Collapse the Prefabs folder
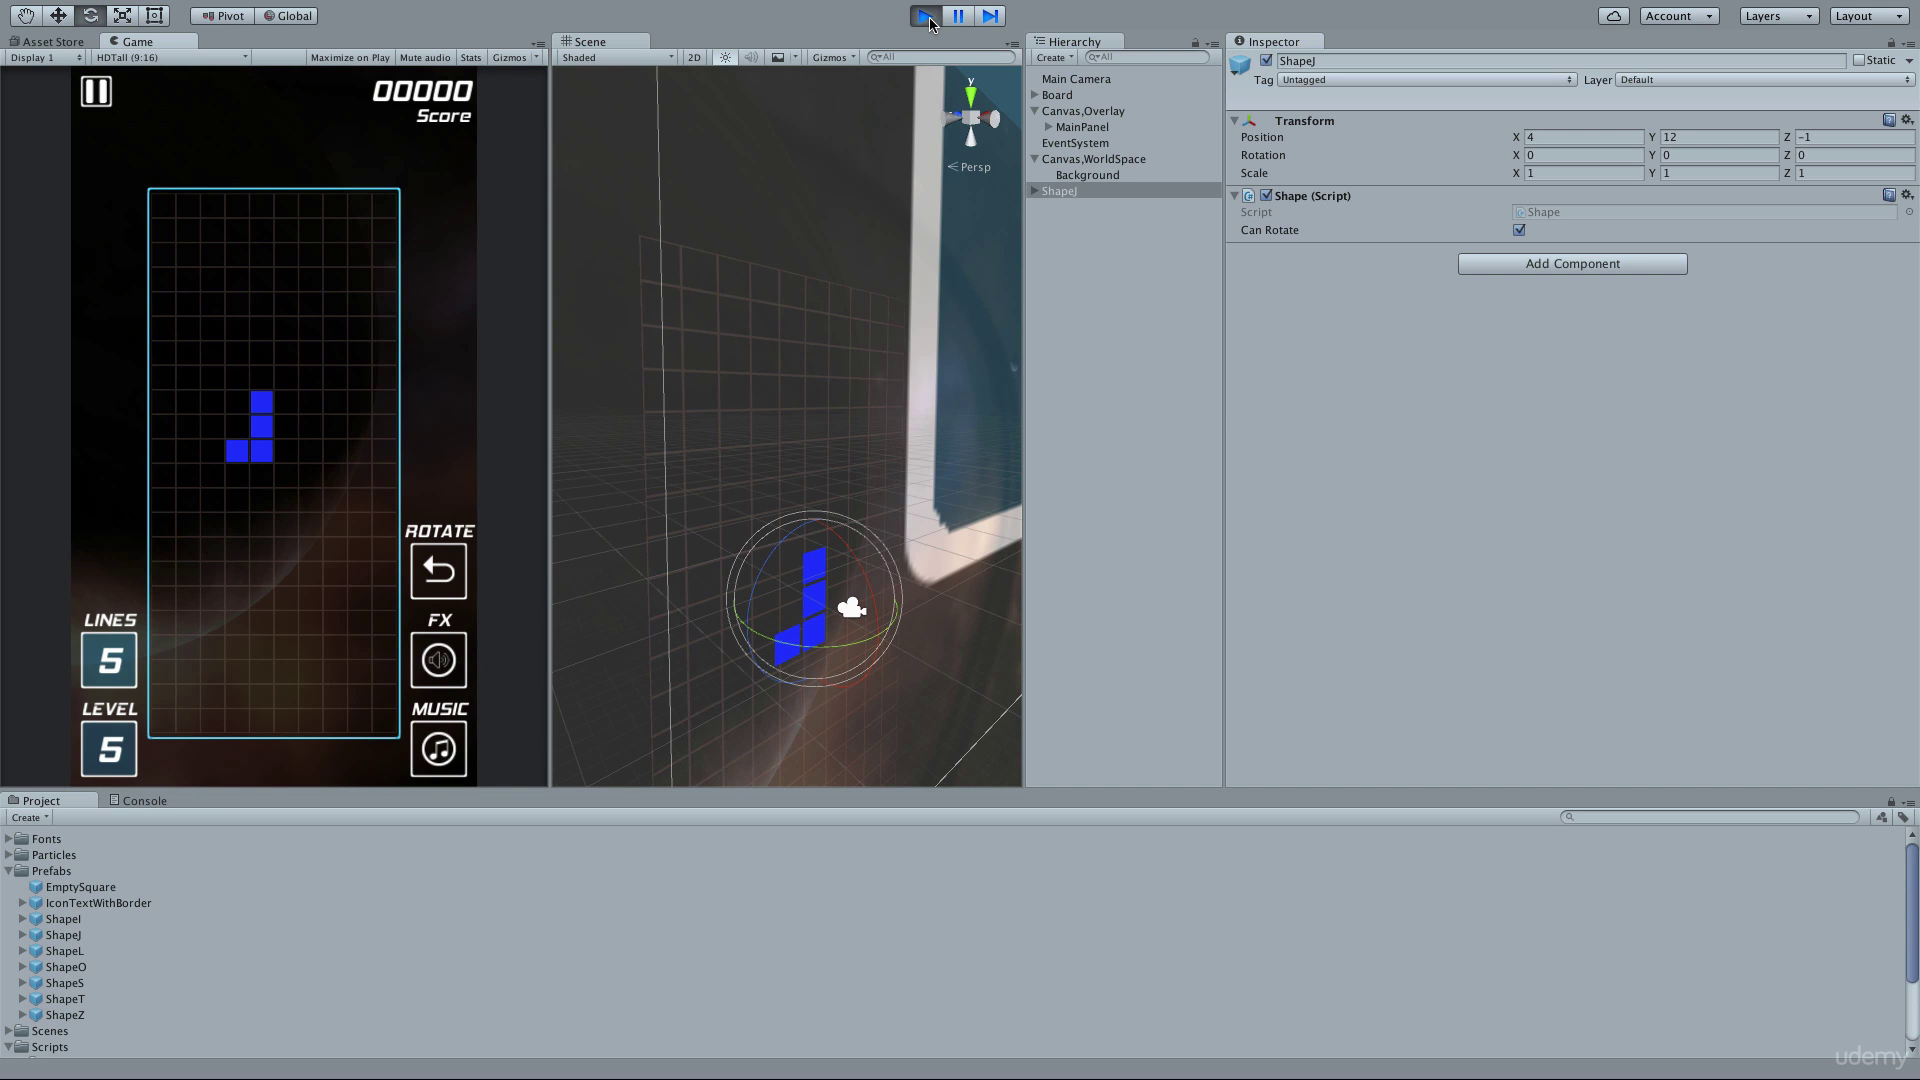 point(9,871)
